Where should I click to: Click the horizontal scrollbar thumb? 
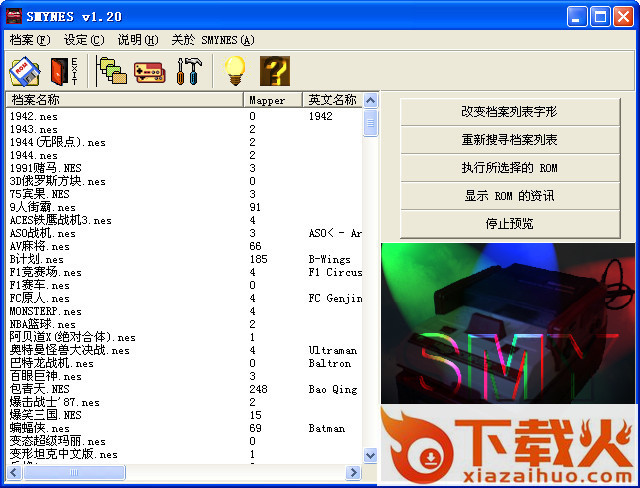click(x=74, y=473)
